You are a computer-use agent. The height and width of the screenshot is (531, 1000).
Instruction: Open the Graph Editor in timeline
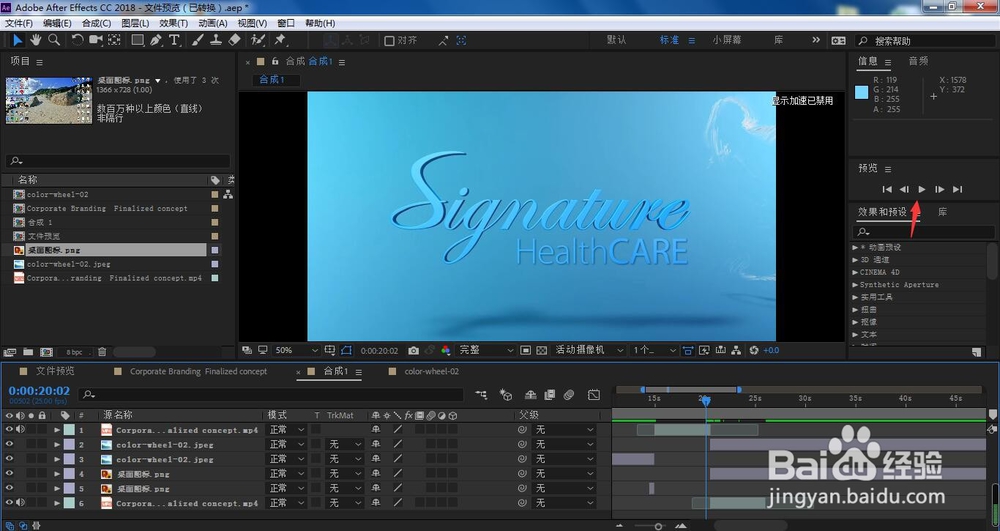[x=594, y=395]
